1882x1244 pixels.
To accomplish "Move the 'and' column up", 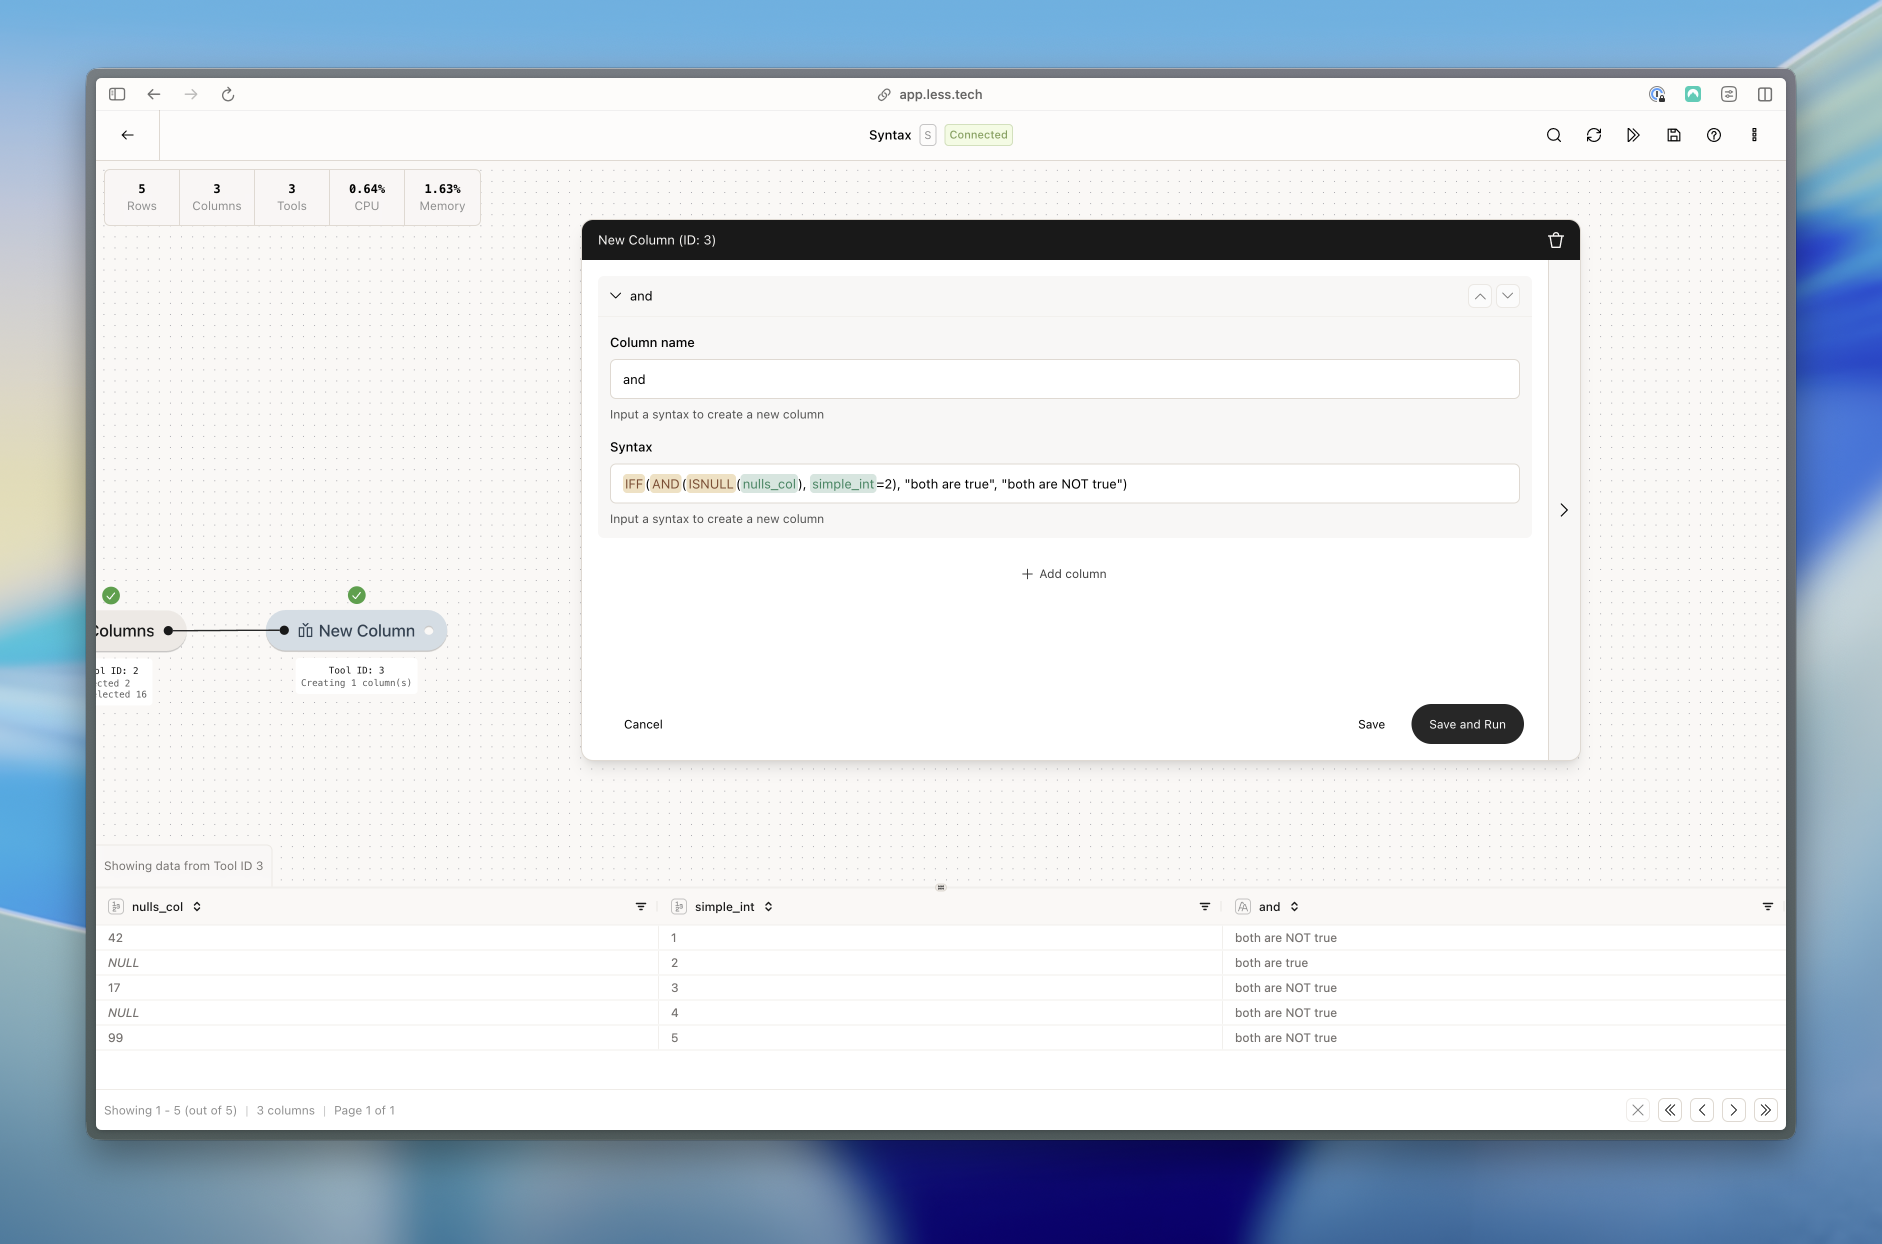I will click(1480, 296).
